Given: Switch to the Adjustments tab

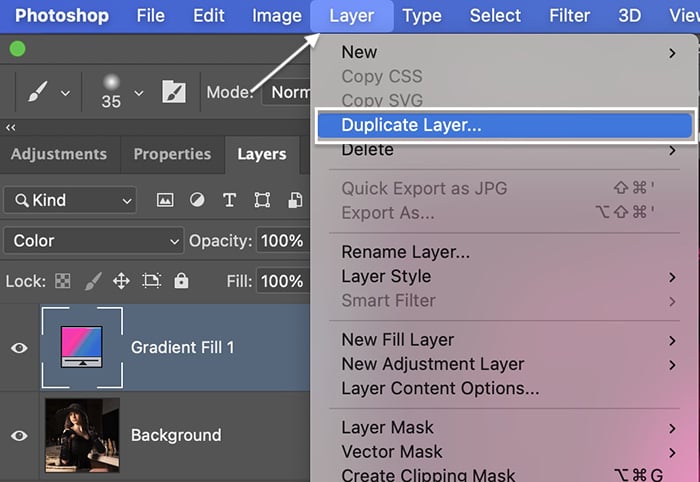Looking at the screenshot, I should pyautogui.click(x=59, y=154).
